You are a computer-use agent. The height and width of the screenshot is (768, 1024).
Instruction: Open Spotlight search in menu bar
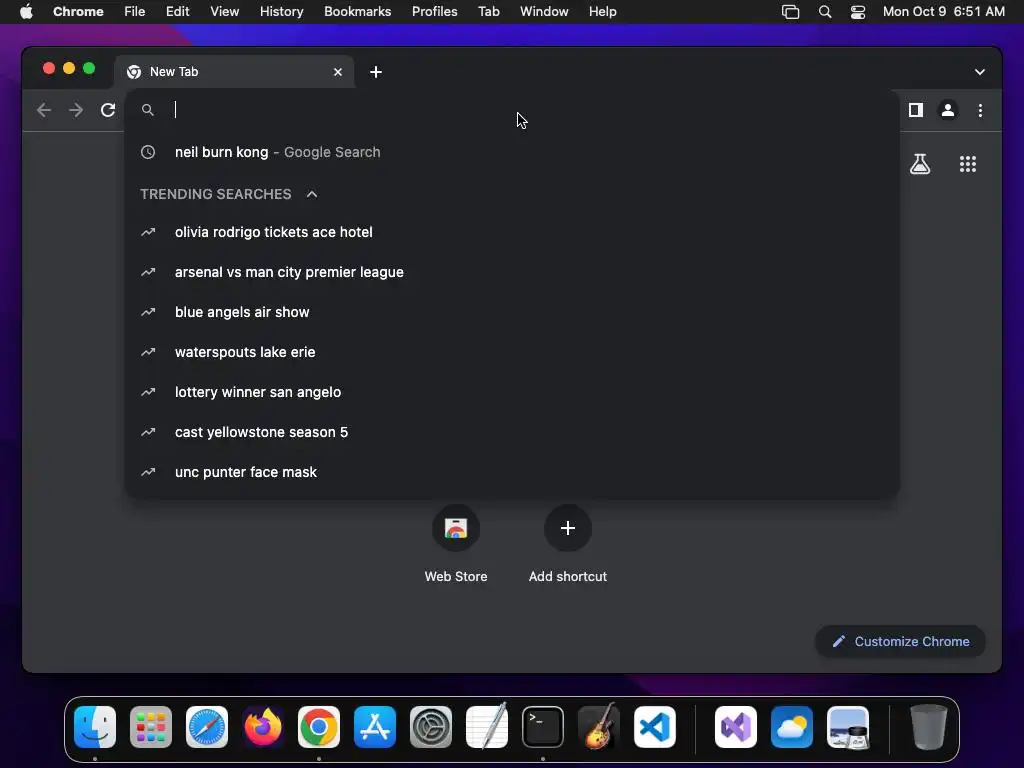[825, 12]
